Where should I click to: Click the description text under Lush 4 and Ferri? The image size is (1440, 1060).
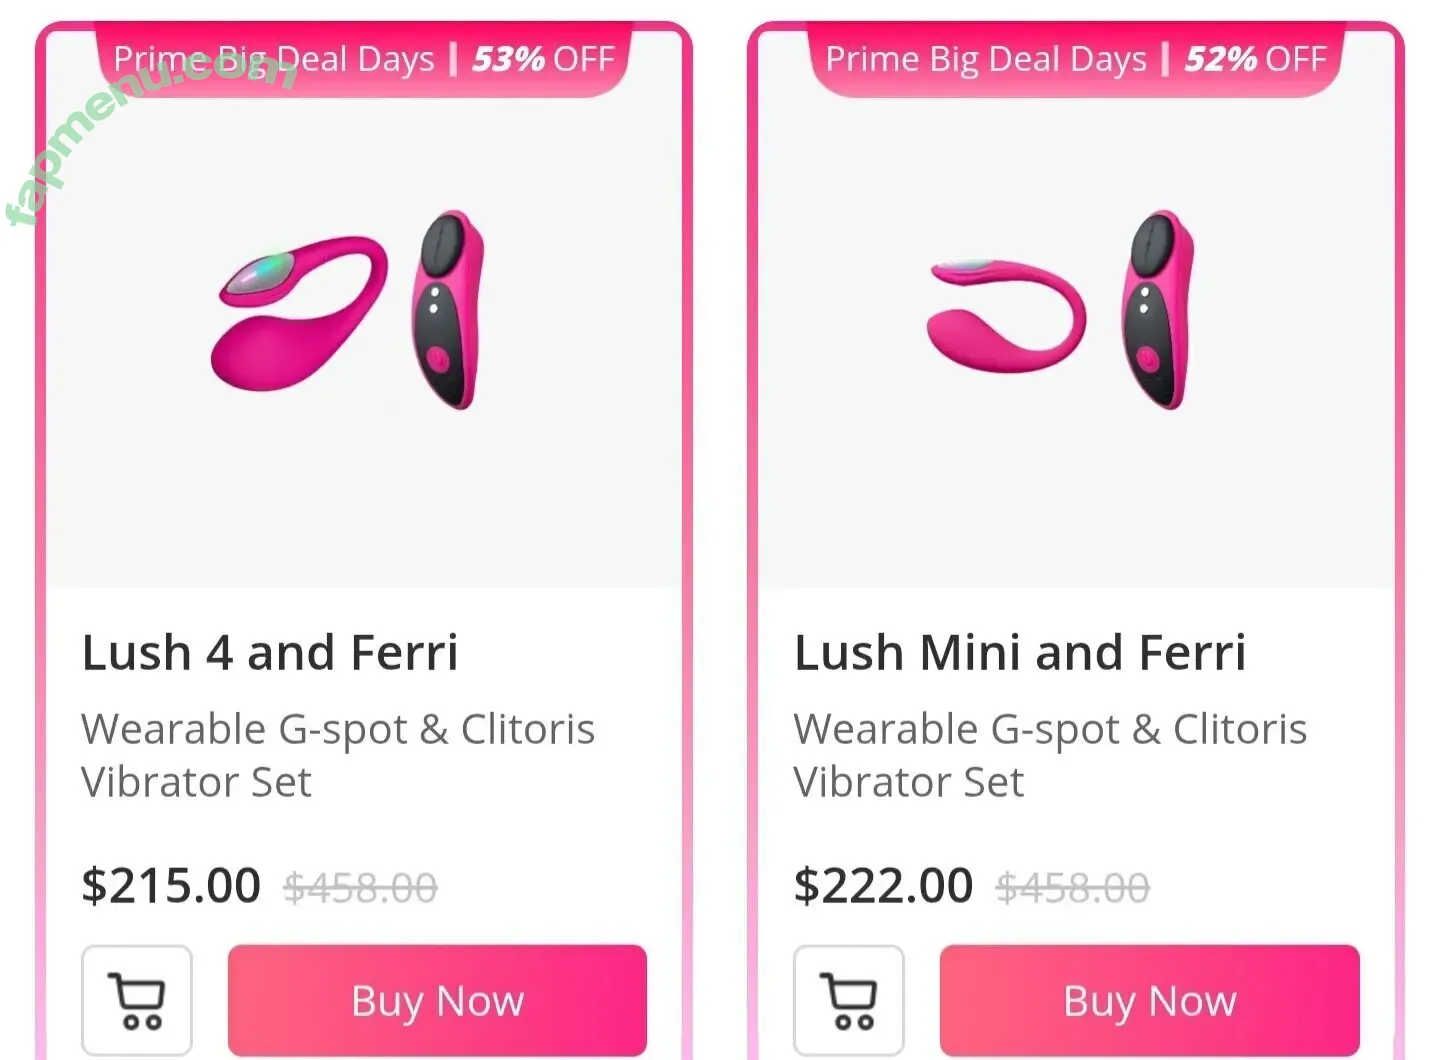pos(338,755)
